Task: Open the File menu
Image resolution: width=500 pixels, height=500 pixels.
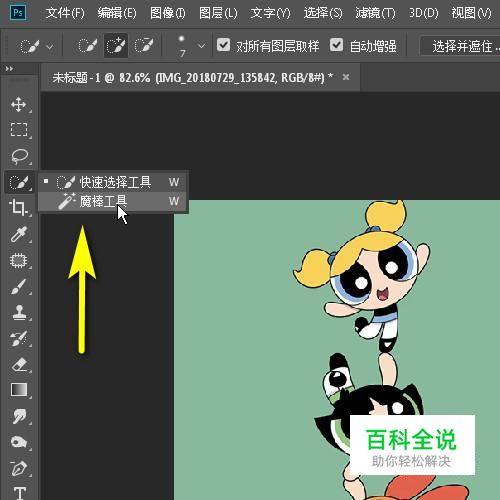Action: point(65,13)
